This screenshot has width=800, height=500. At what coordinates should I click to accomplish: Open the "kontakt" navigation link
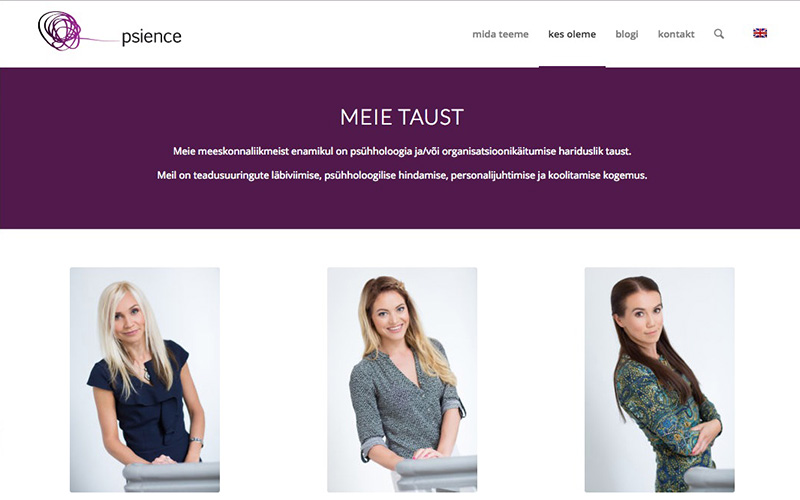pyautogui.click(x=676, y=34)
